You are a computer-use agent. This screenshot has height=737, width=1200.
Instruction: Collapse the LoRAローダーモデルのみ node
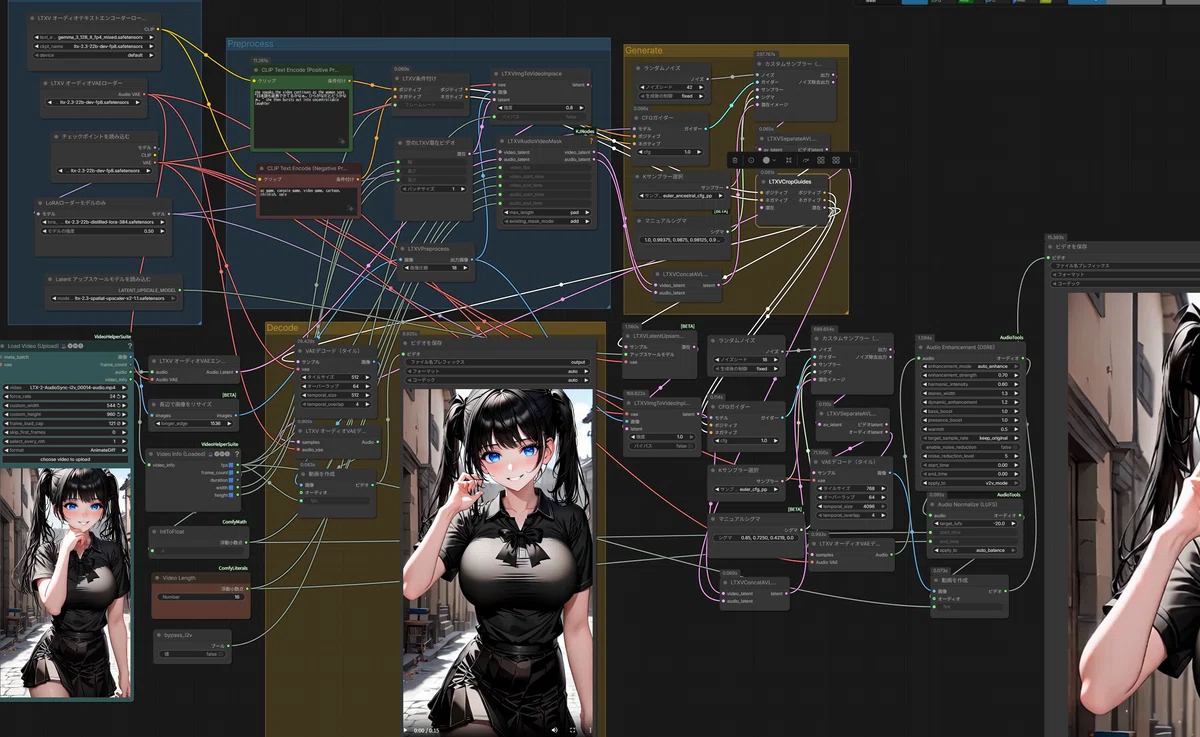pos(40,203)
